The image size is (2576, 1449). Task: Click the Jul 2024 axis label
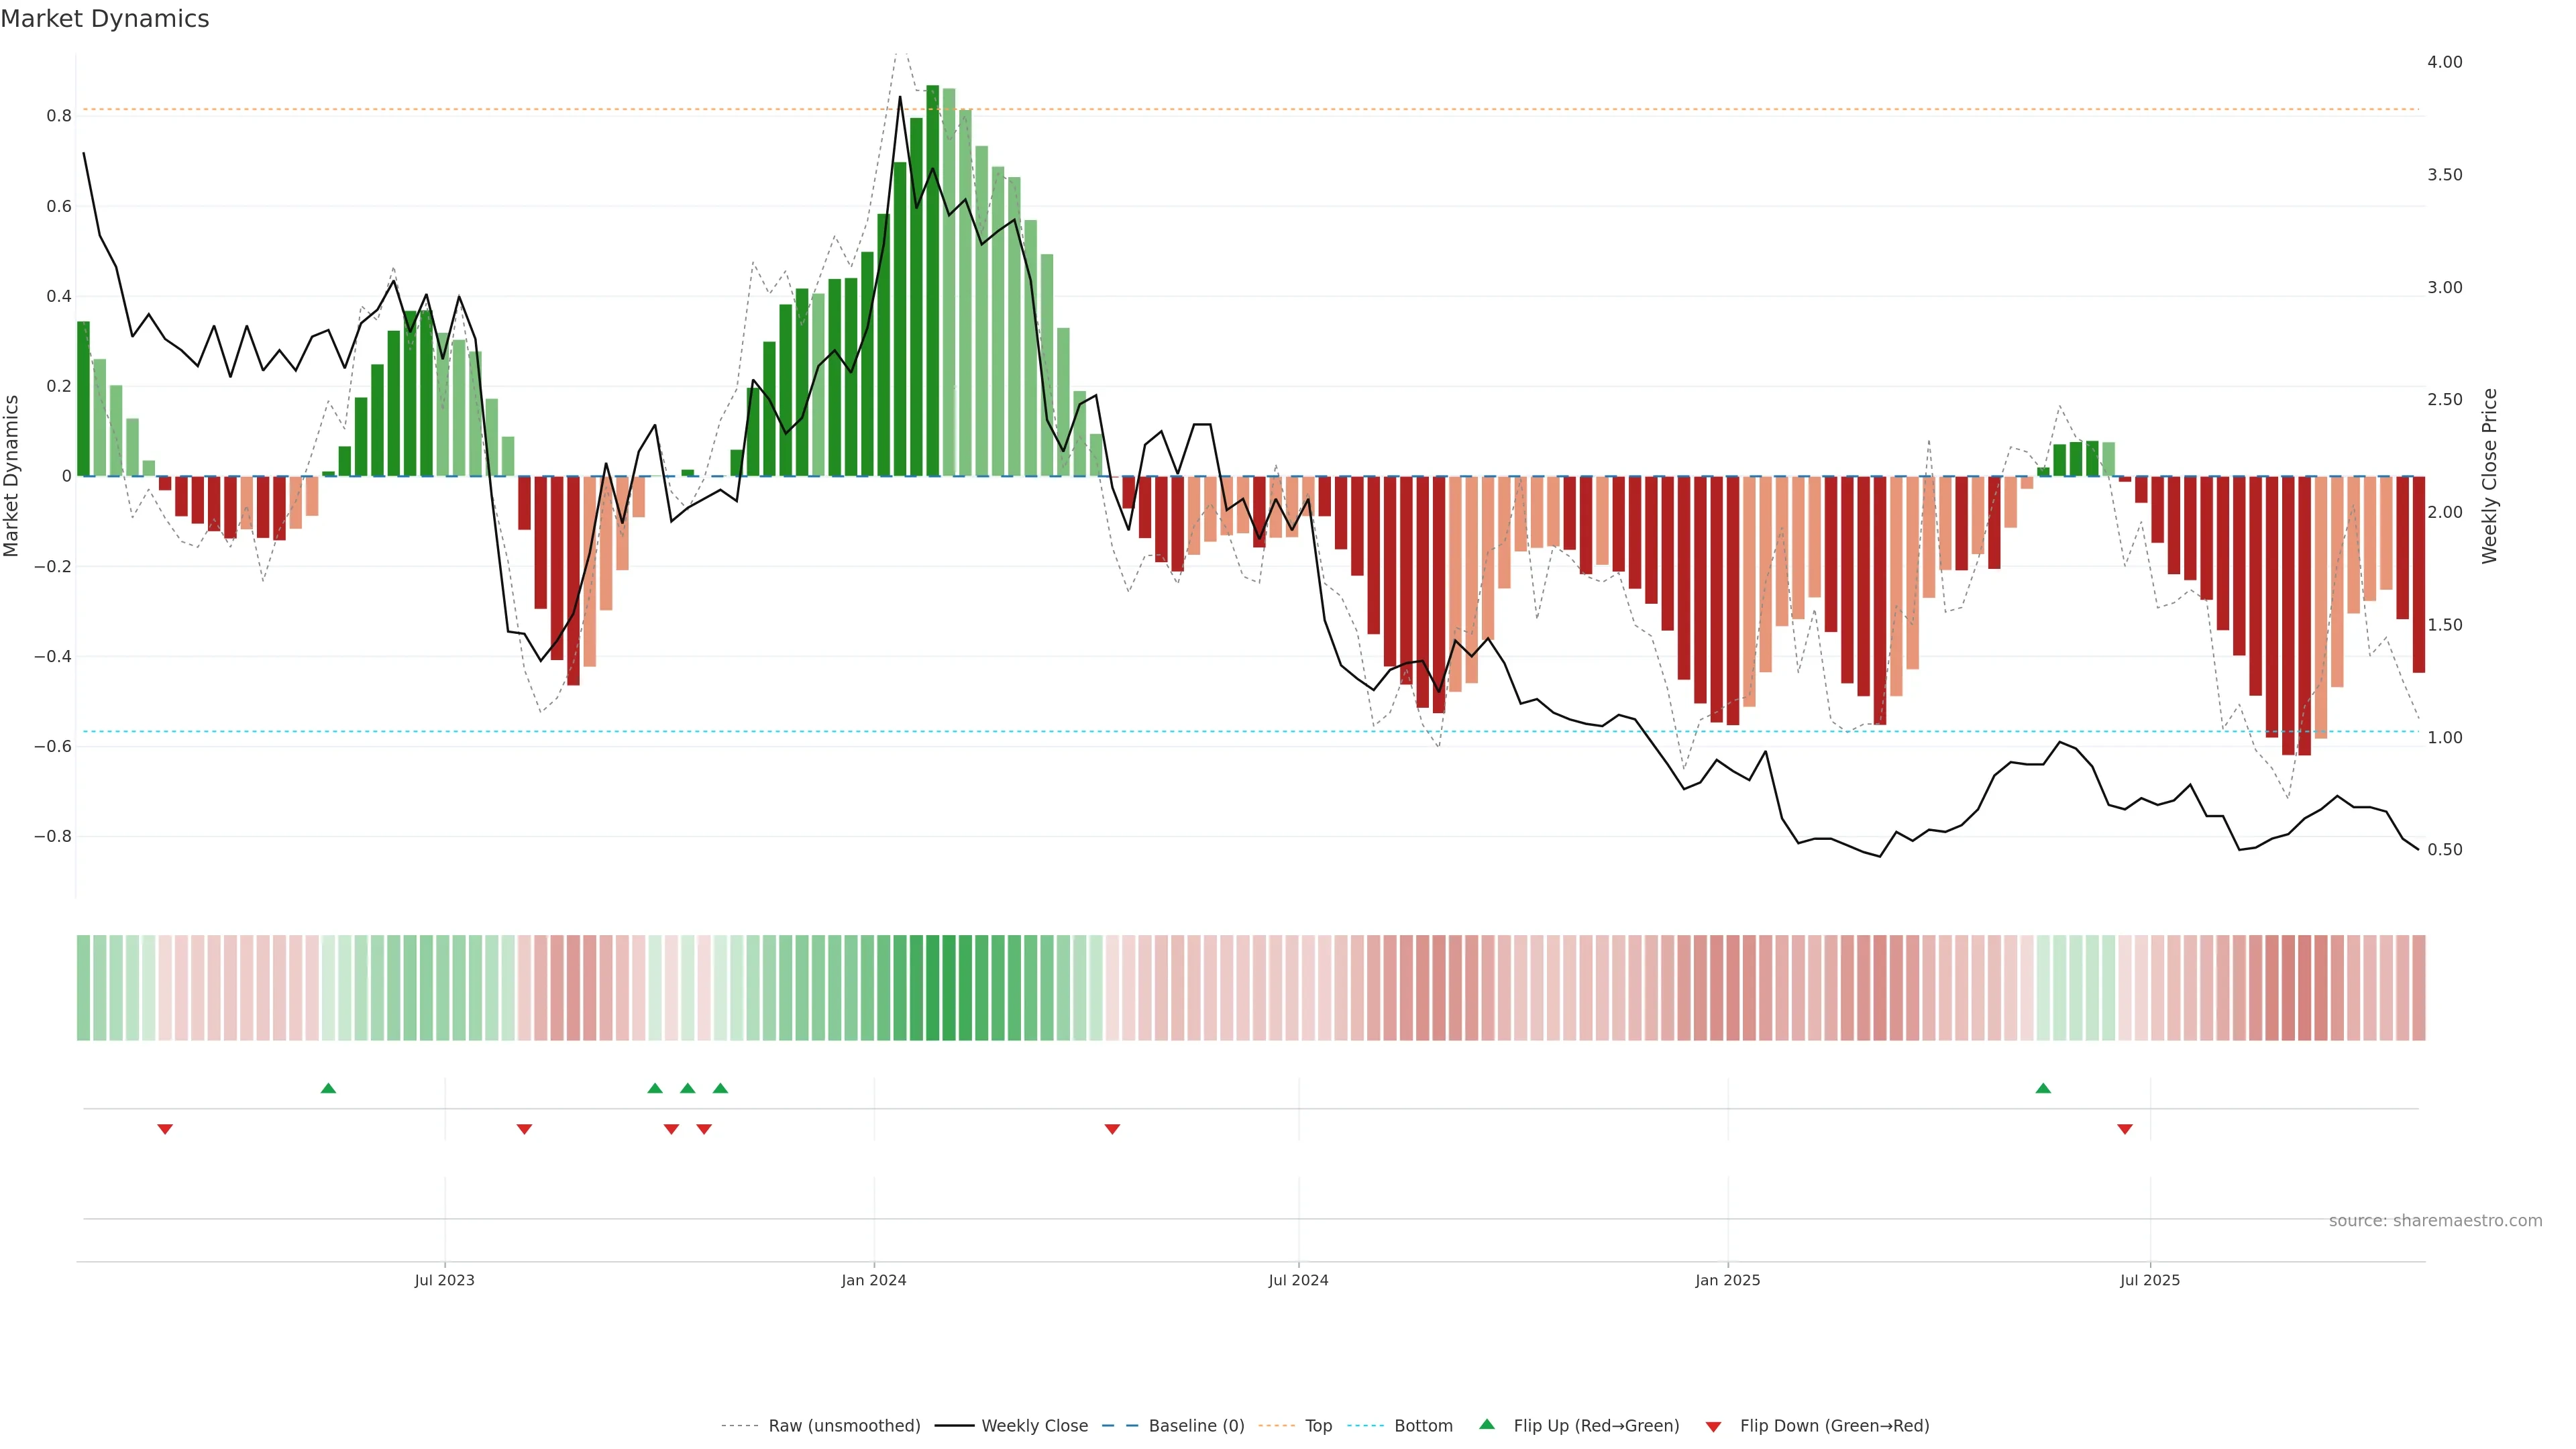click(1298, 1280)
